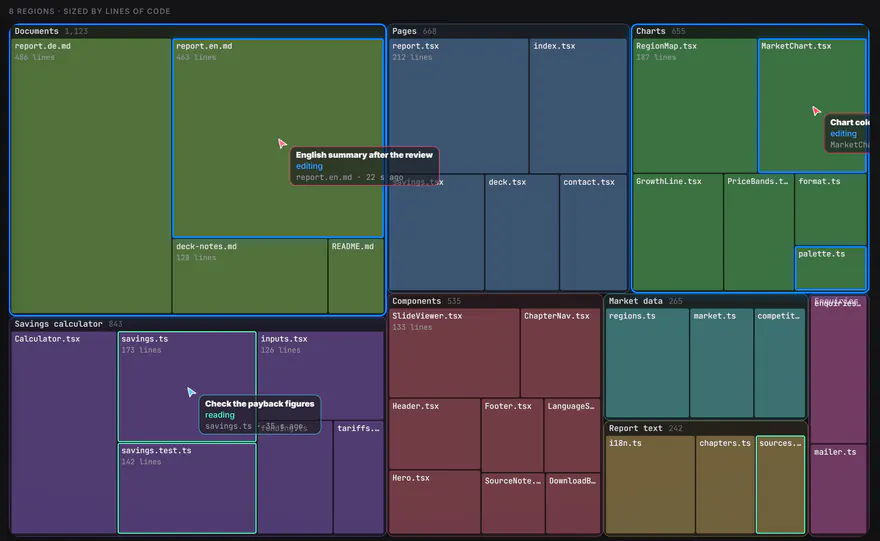
Task: Open the contact.tsx tile
Action: 593,232
